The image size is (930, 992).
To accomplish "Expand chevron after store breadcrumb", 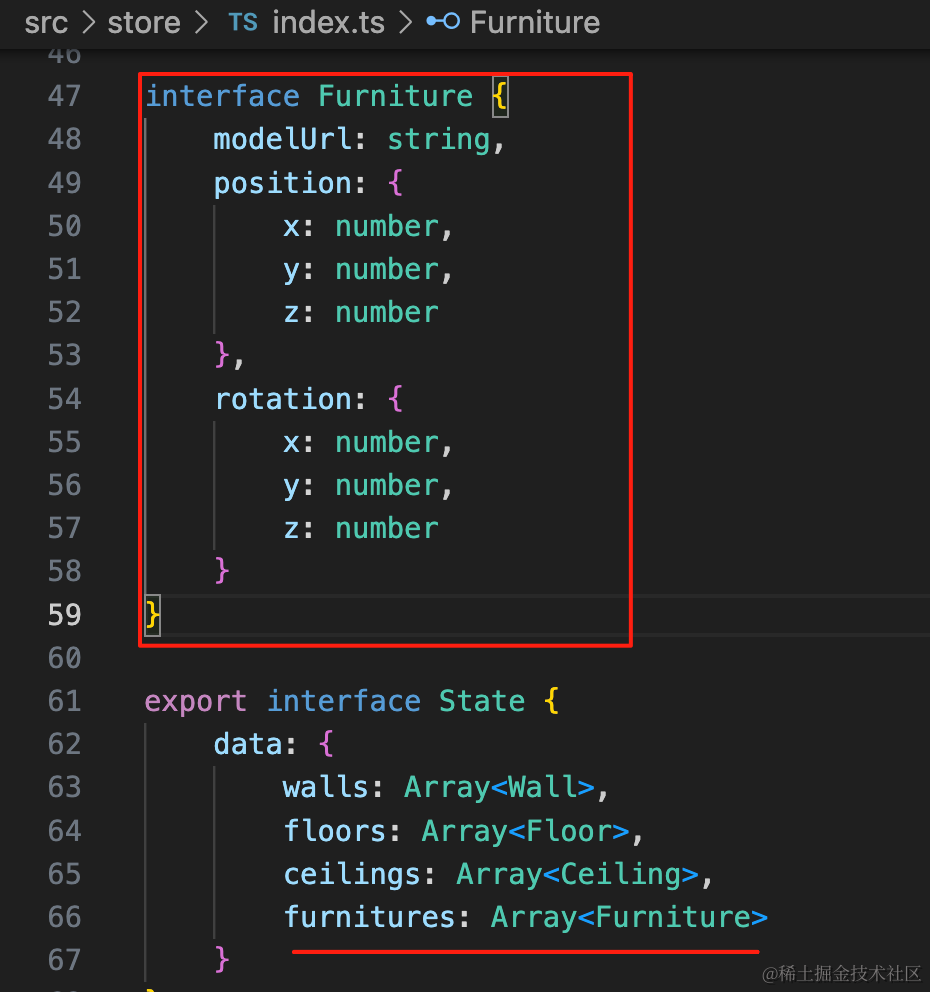I will point(201,23).
